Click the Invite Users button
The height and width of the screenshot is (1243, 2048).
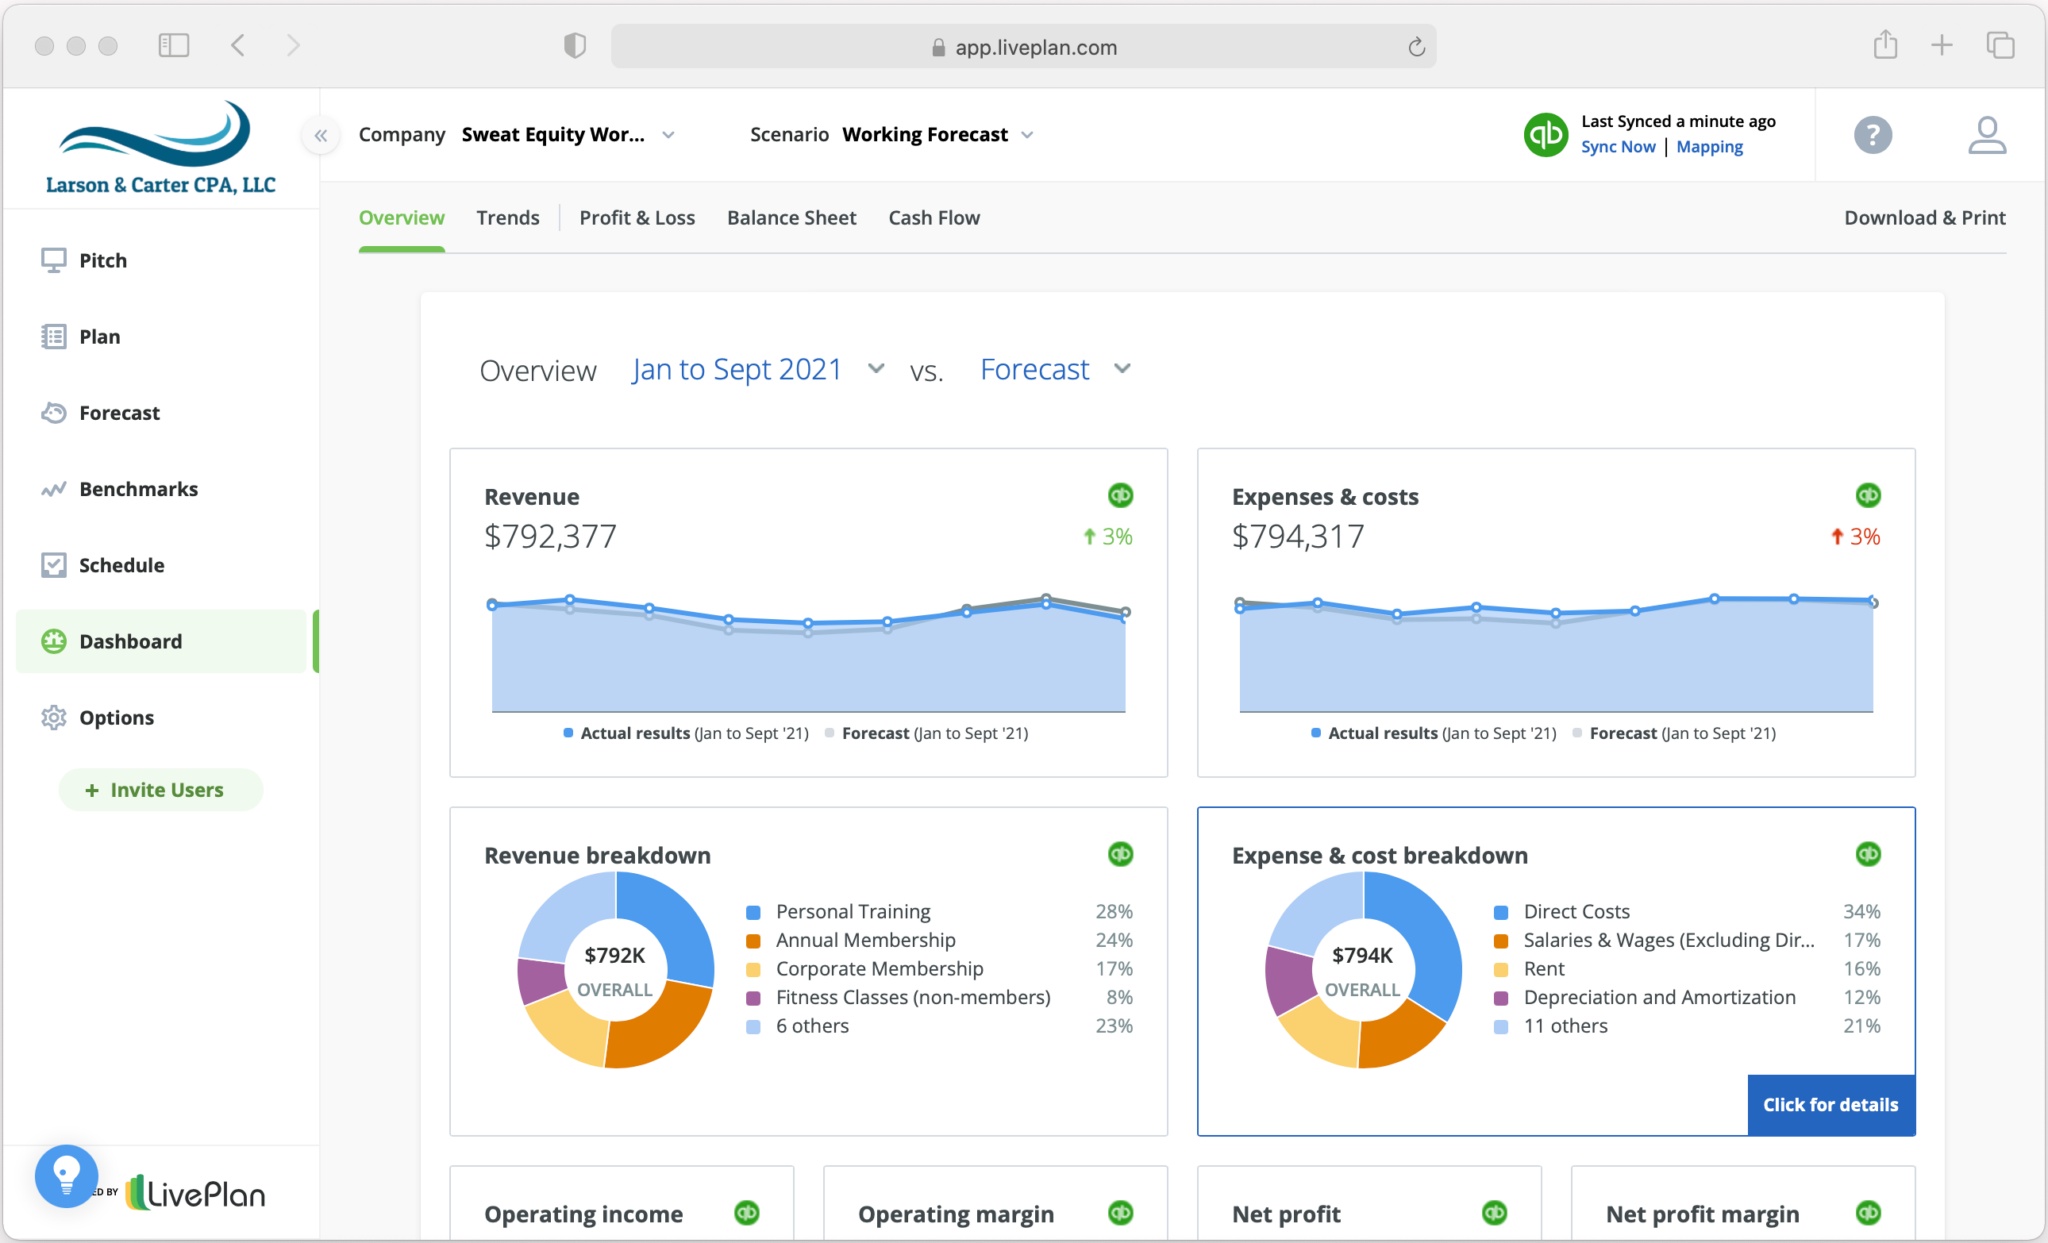160,789
